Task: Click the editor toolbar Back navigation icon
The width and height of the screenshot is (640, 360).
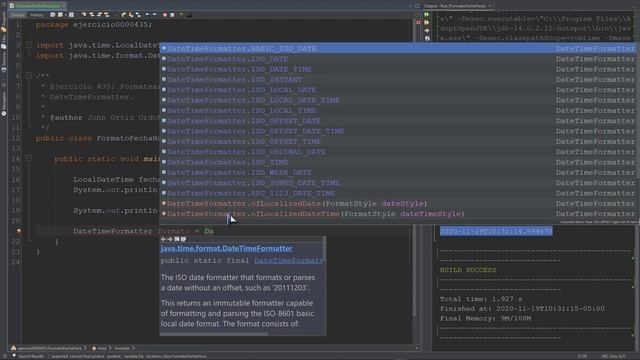Action: coord(60,15)
